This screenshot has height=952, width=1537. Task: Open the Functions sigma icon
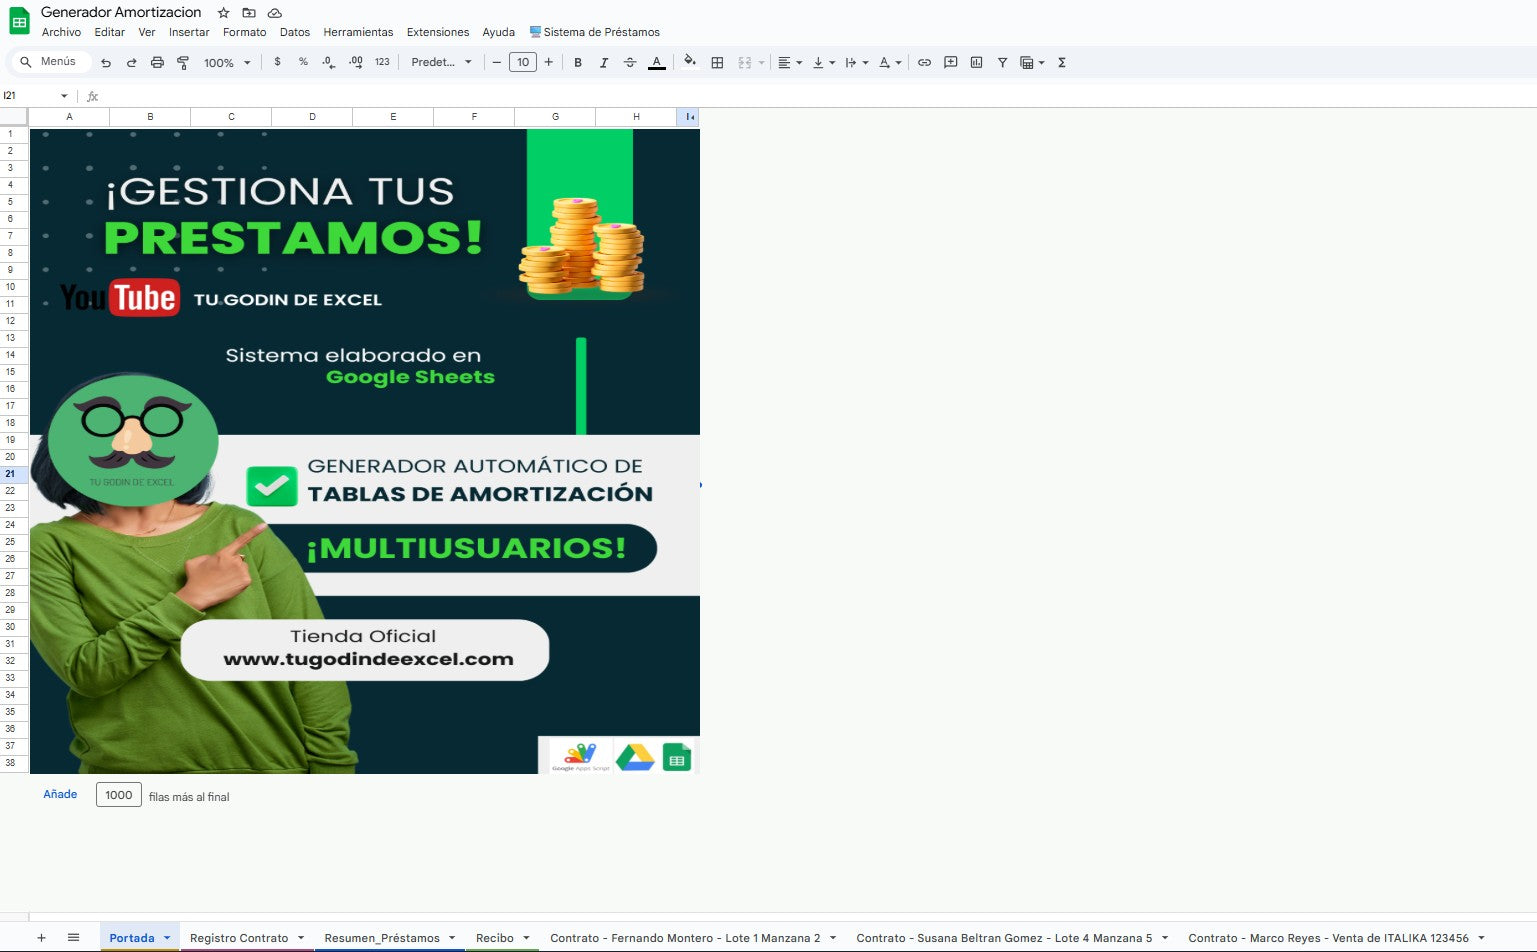(x=1062, y=63)
